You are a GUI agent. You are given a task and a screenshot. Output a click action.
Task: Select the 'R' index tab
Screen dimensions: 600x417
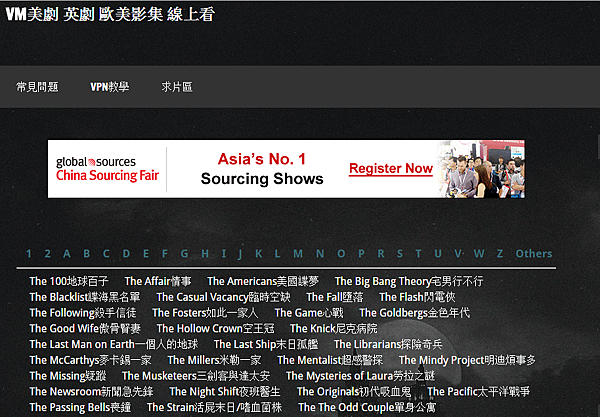(x=381, y=254)
